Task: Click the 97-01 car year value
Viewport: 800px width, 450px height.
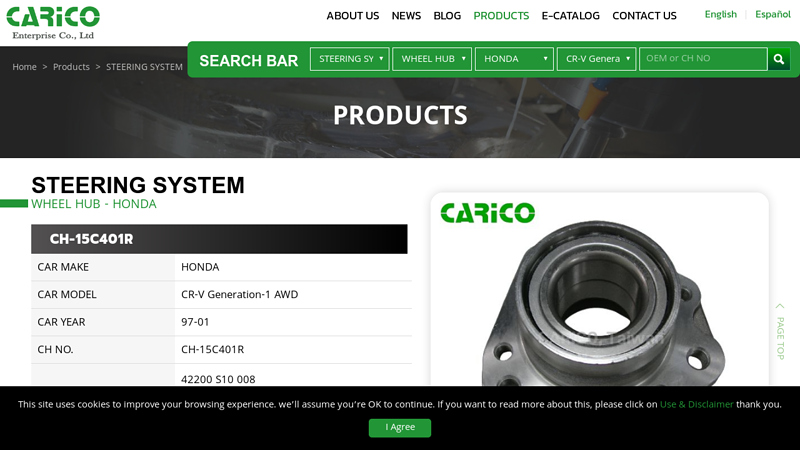Action: coord(195,322)
